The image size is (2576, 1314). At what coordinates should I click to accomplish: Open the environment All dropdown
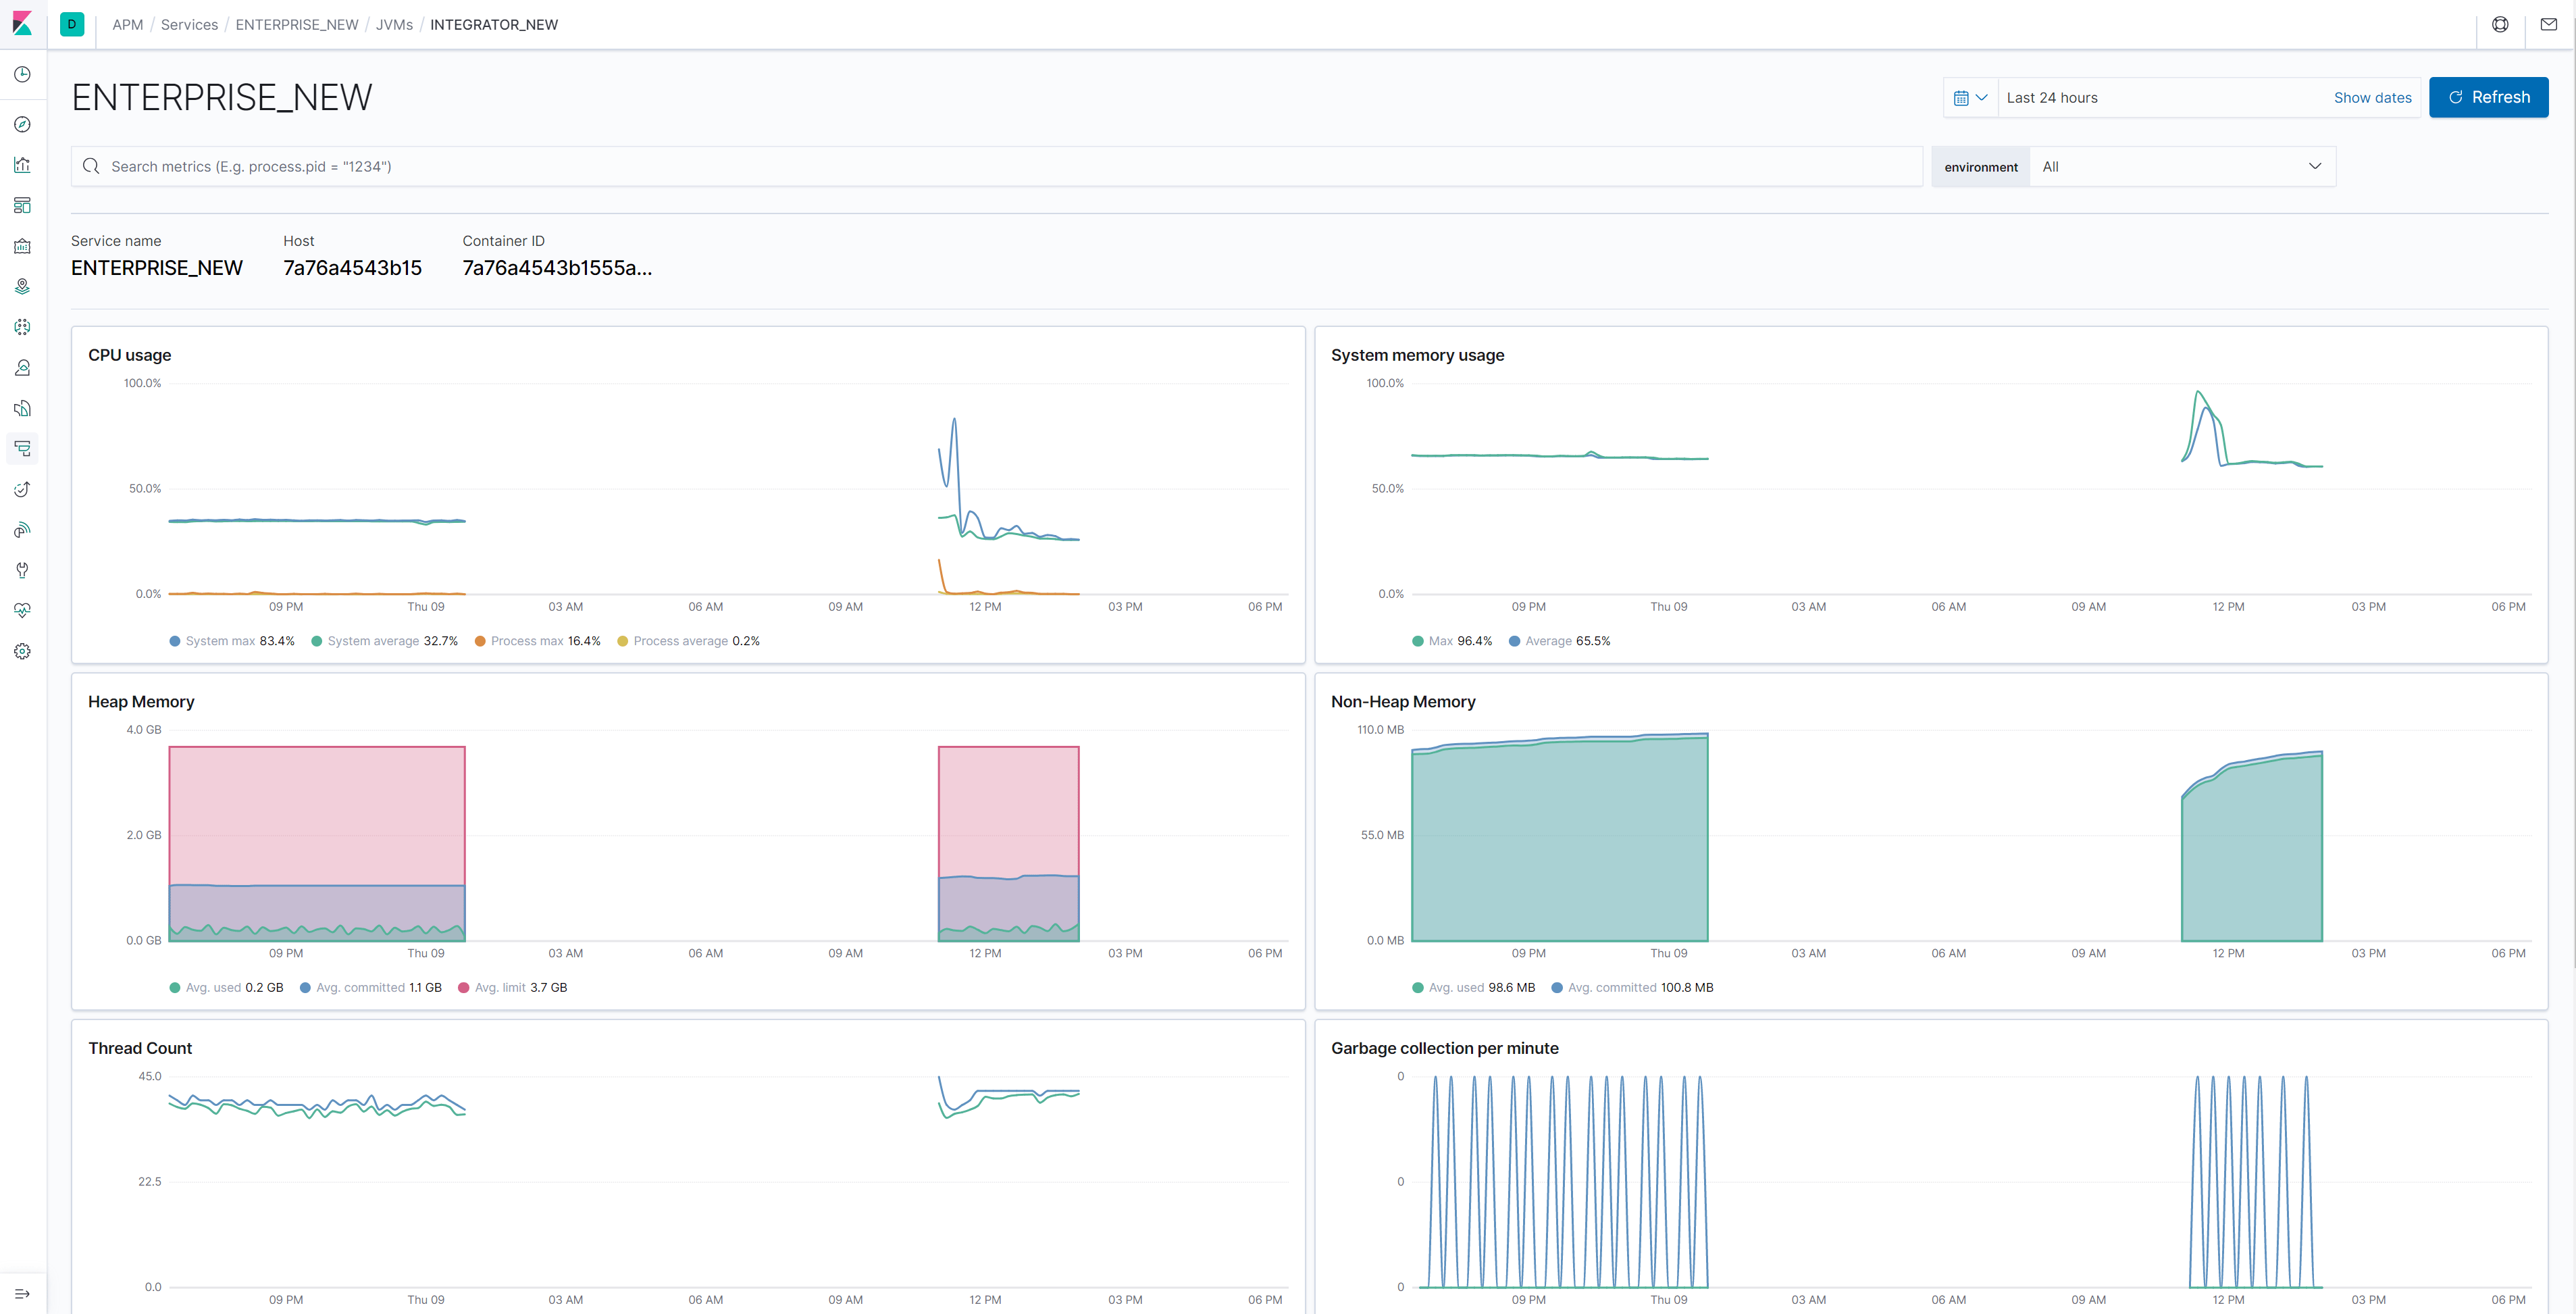(x=2183, y=166)
